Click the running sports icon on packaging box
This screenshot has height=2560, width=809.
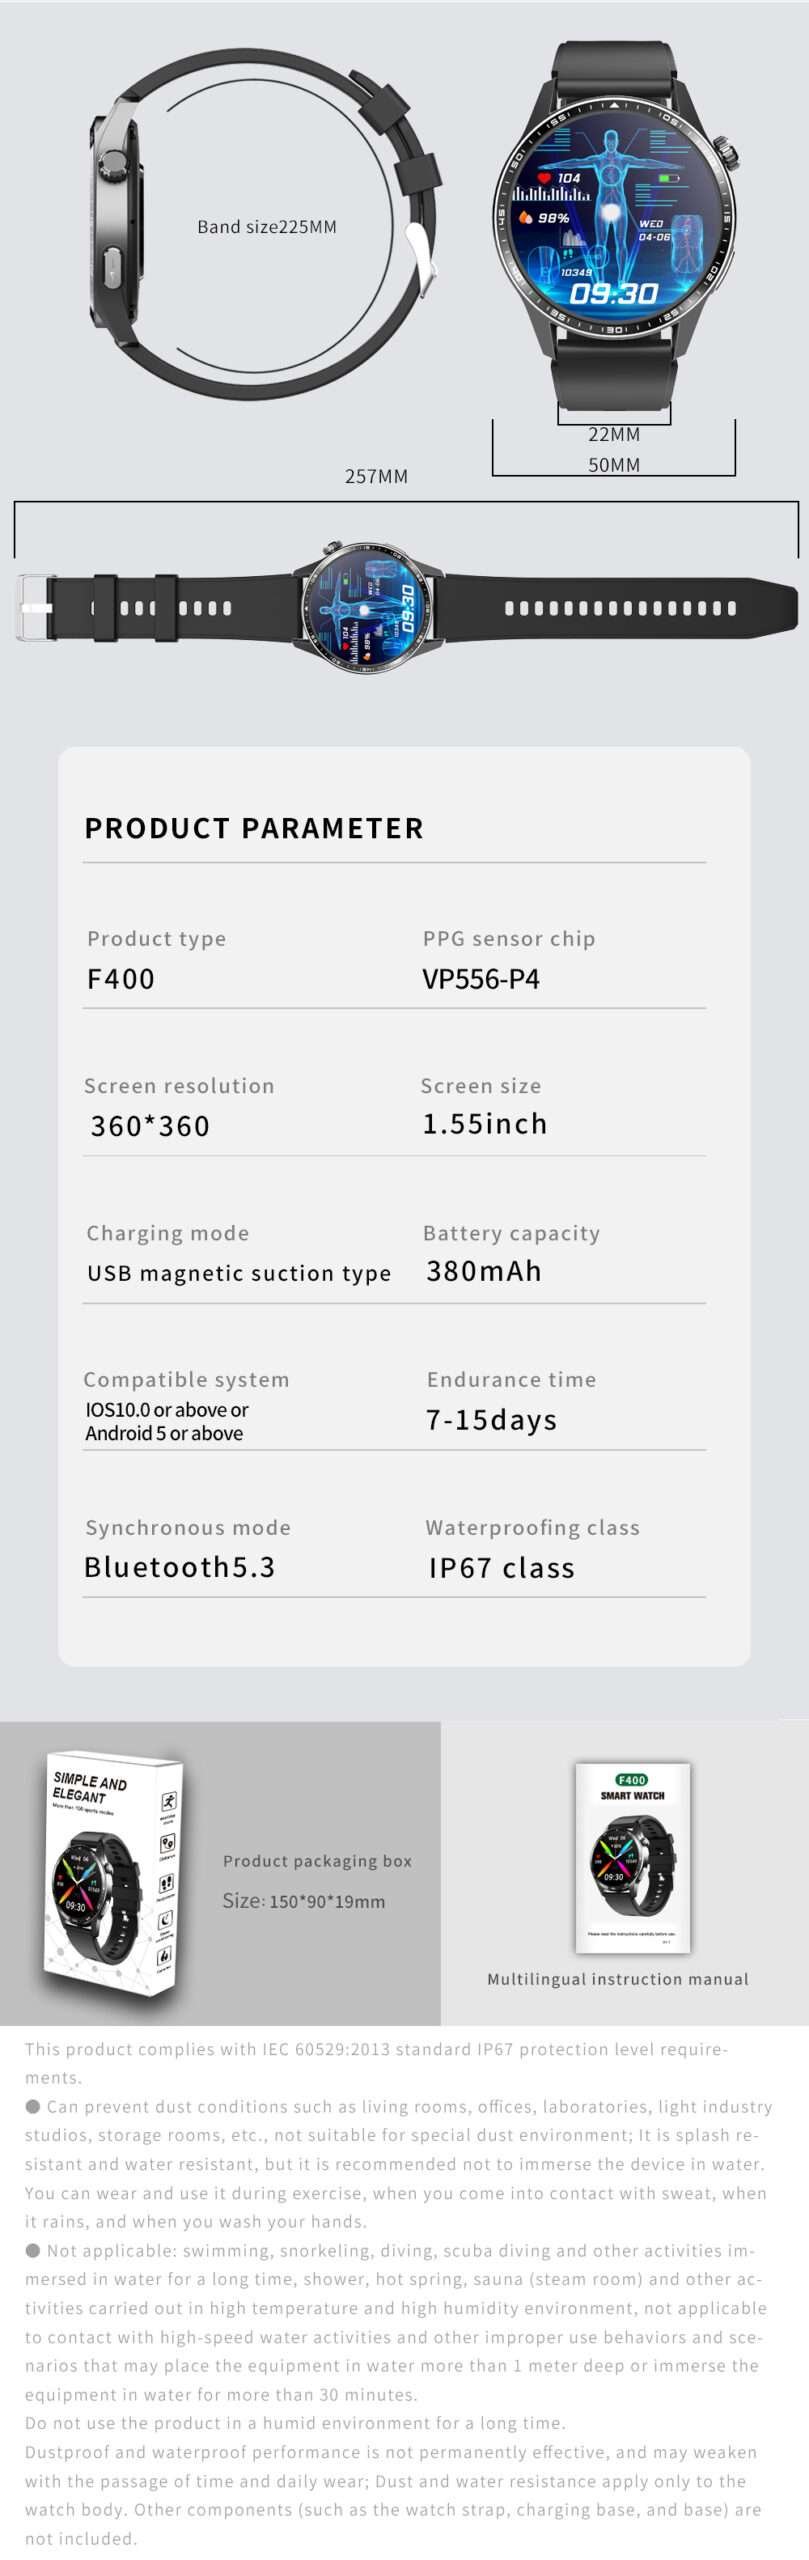point(169,1802)
